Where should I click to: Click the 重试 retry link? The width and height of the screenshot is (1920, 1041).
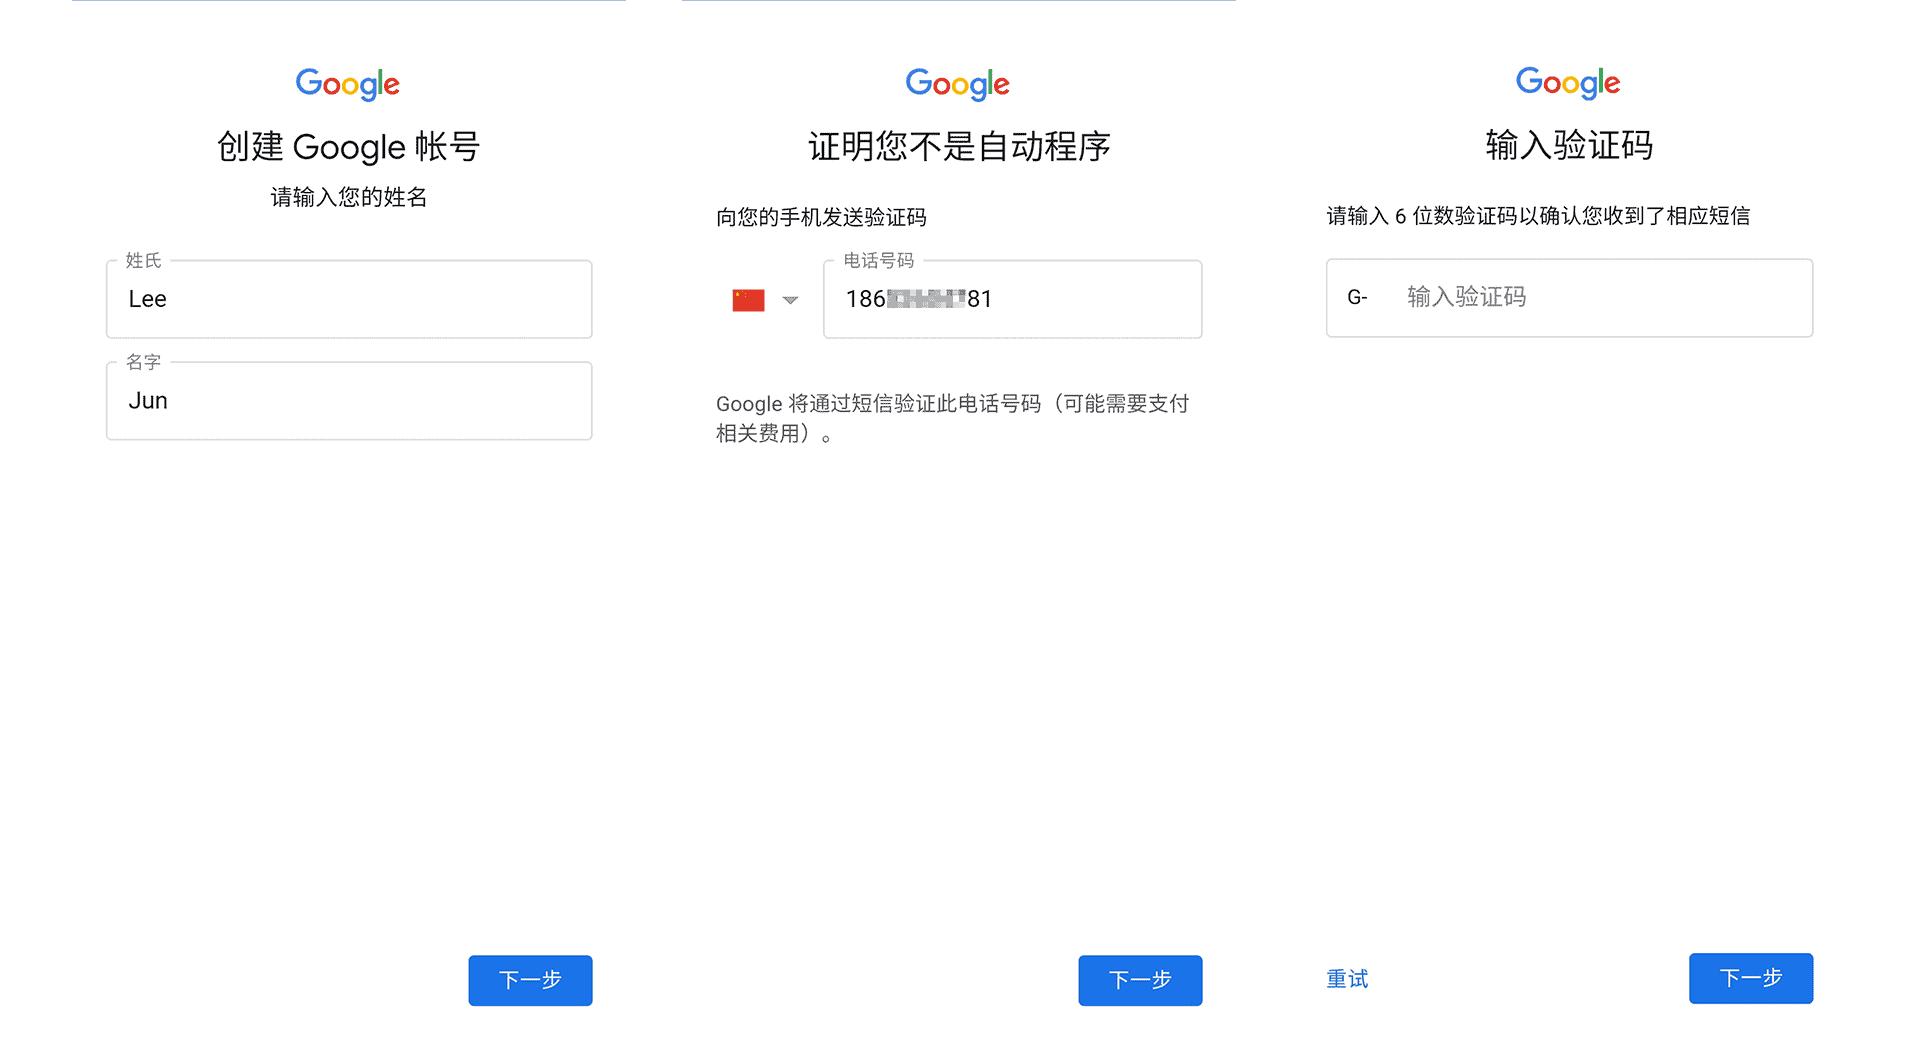1346,979
